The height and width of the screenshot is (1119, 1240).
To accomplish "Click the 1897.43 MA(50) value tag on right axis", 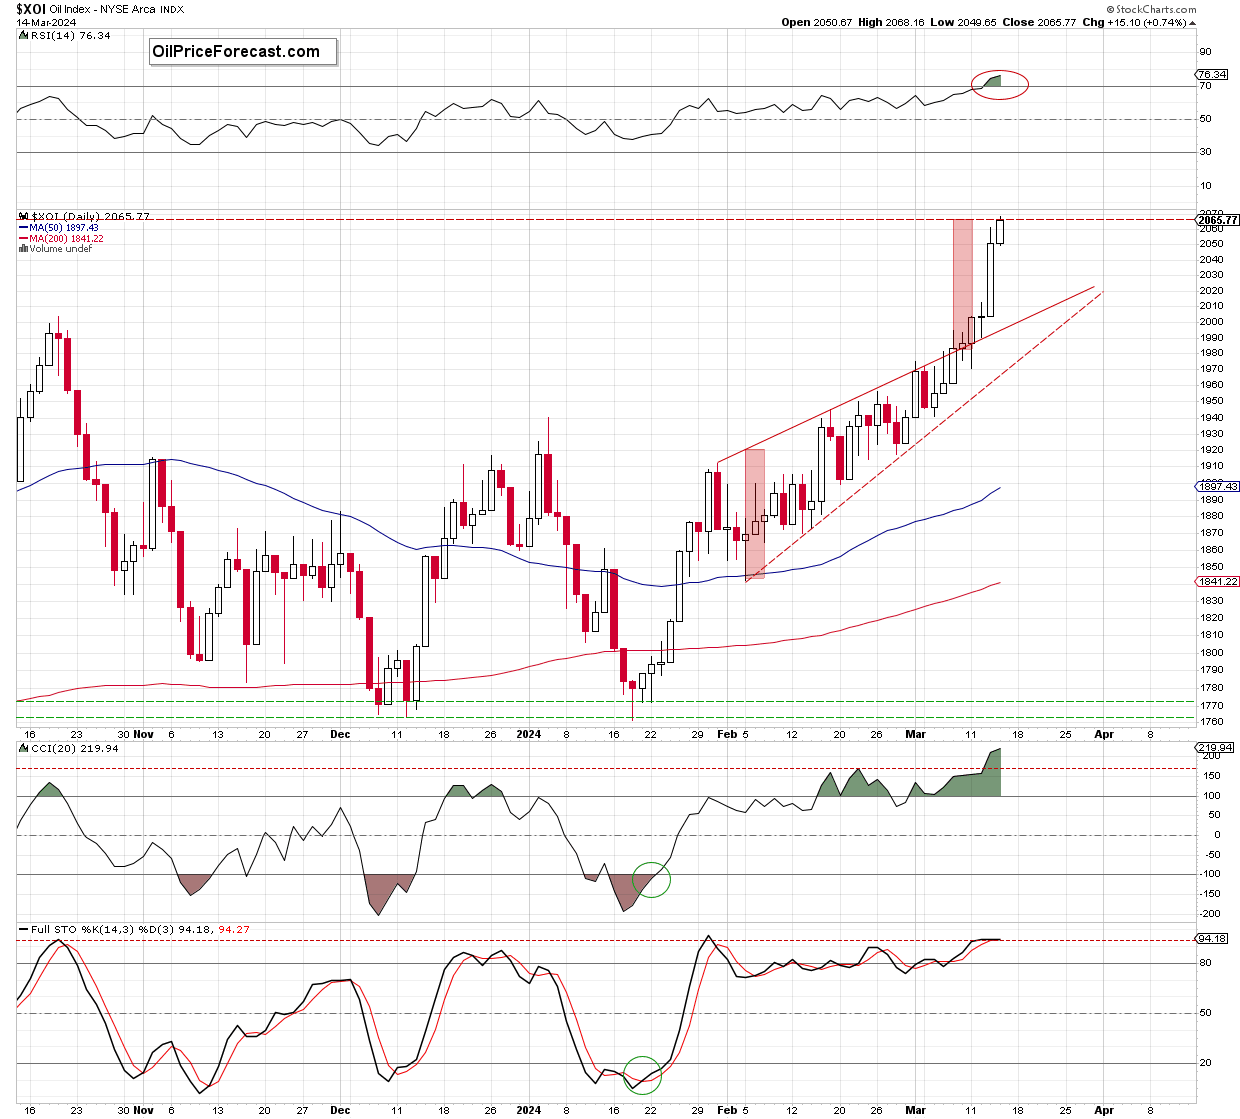I will coord(1217,487).
